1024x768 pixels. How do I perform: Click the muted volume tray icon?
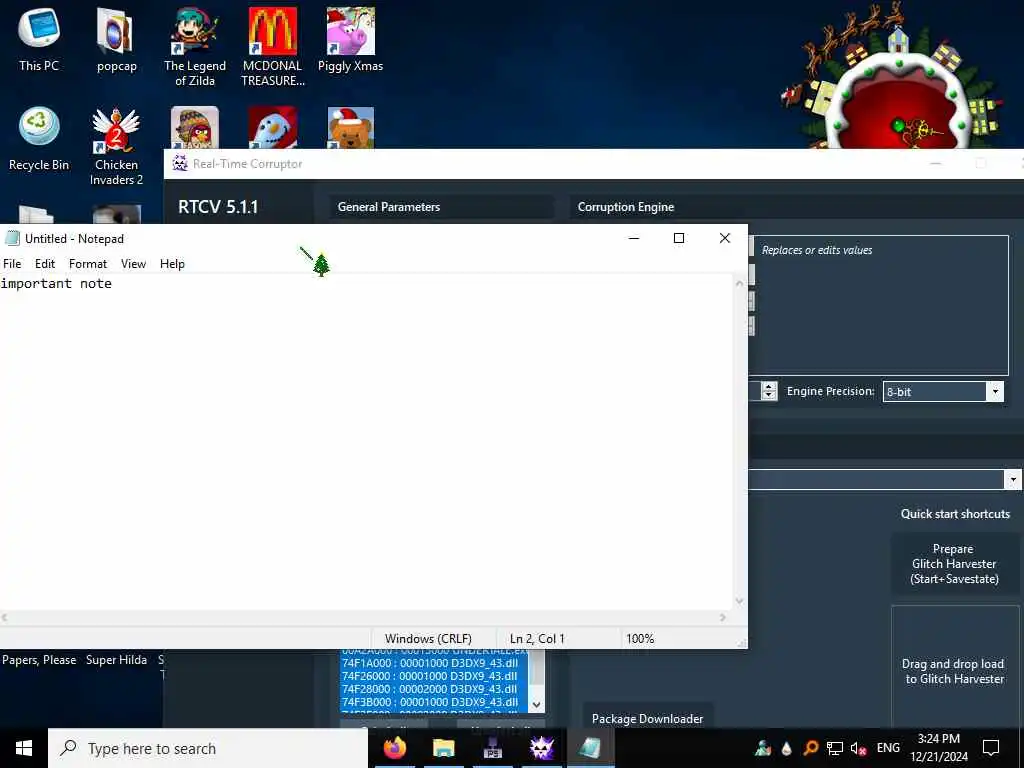pyautogui.click(x=858, y=748)
